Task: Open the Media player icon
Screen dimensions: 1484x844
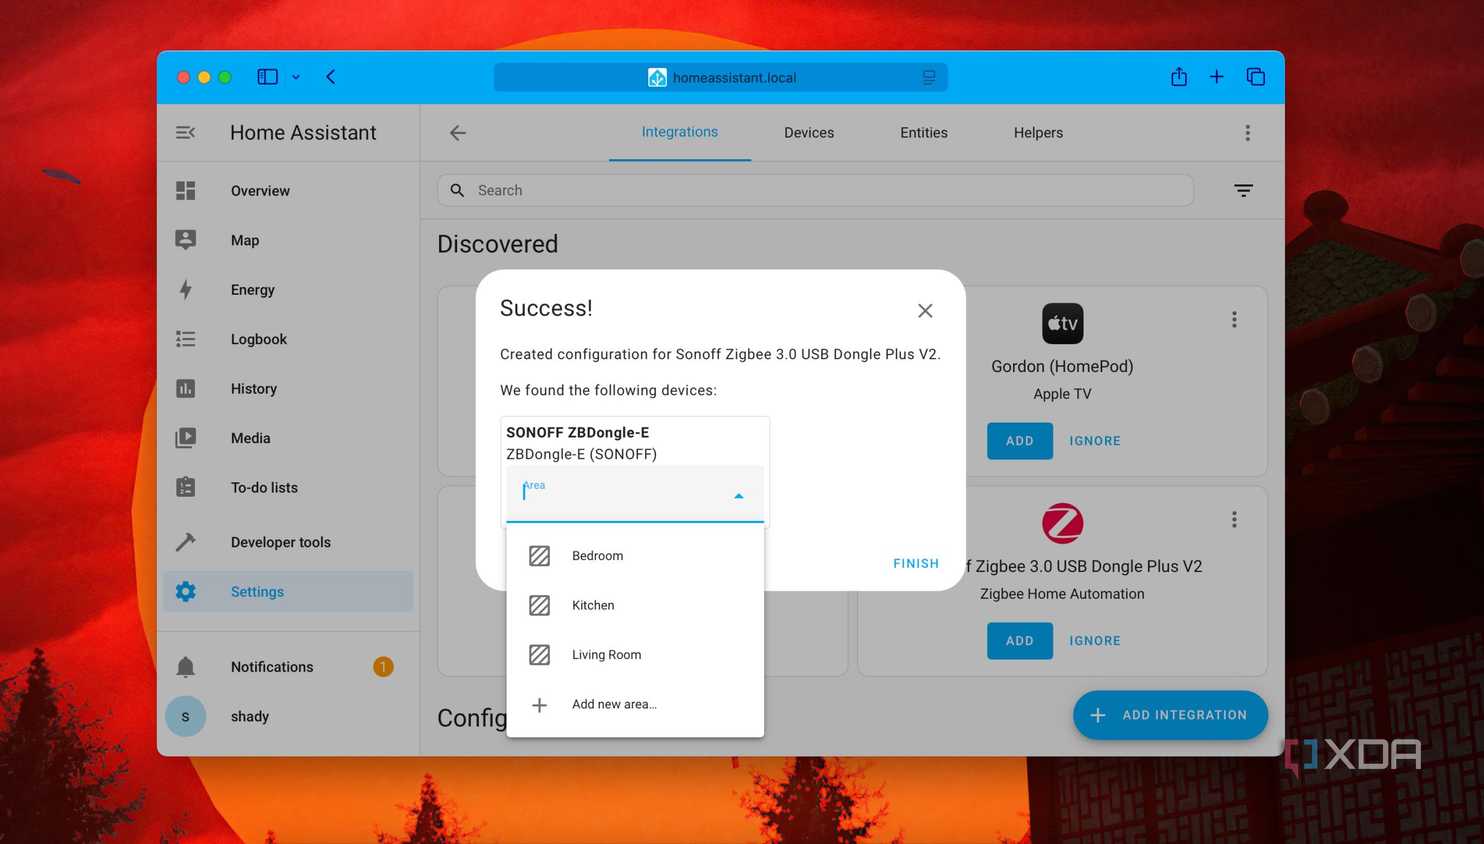Action: [x=186, y=438]
